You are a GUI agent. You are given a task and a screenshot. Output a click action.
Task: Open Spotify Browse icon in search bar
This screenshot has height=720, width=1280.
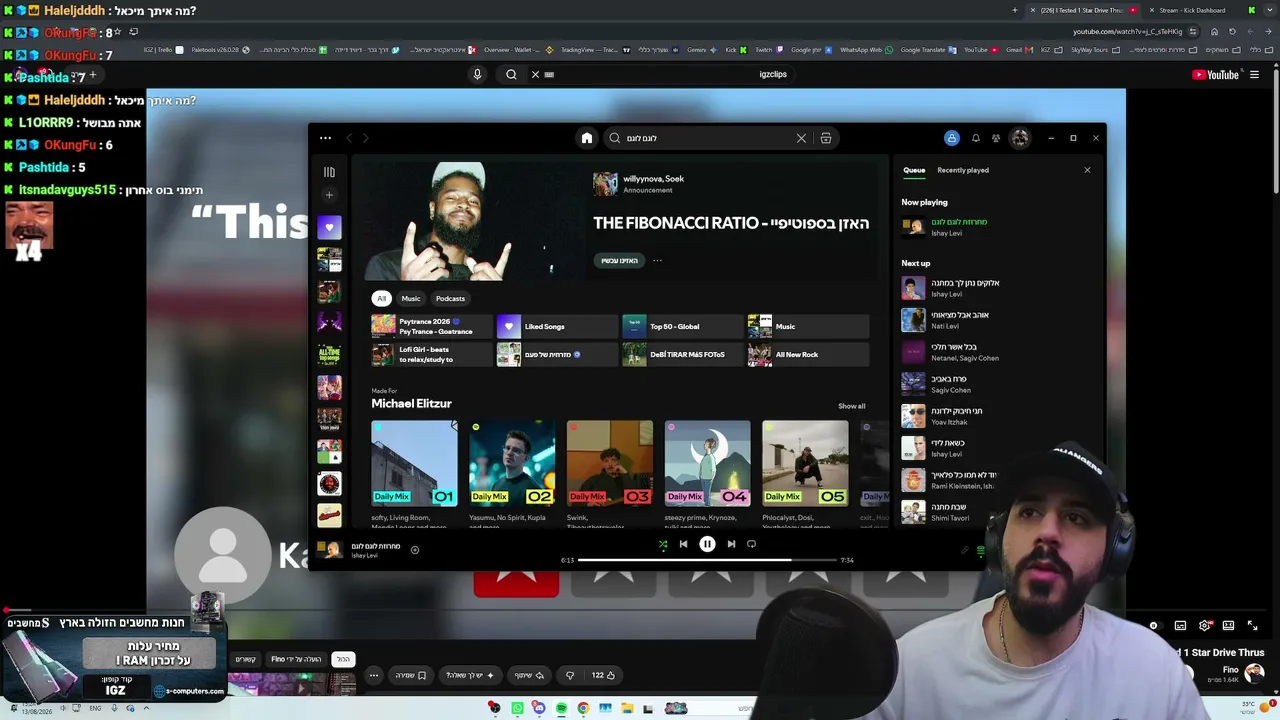[826, 138]
